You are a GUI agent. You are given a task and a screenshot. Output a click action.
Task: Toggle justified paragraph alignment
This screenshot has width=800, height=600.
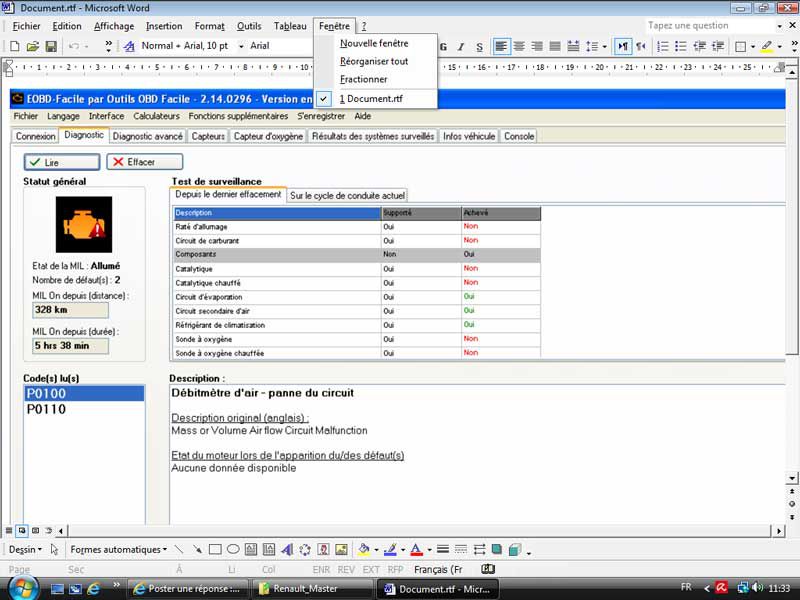(555, 46)
